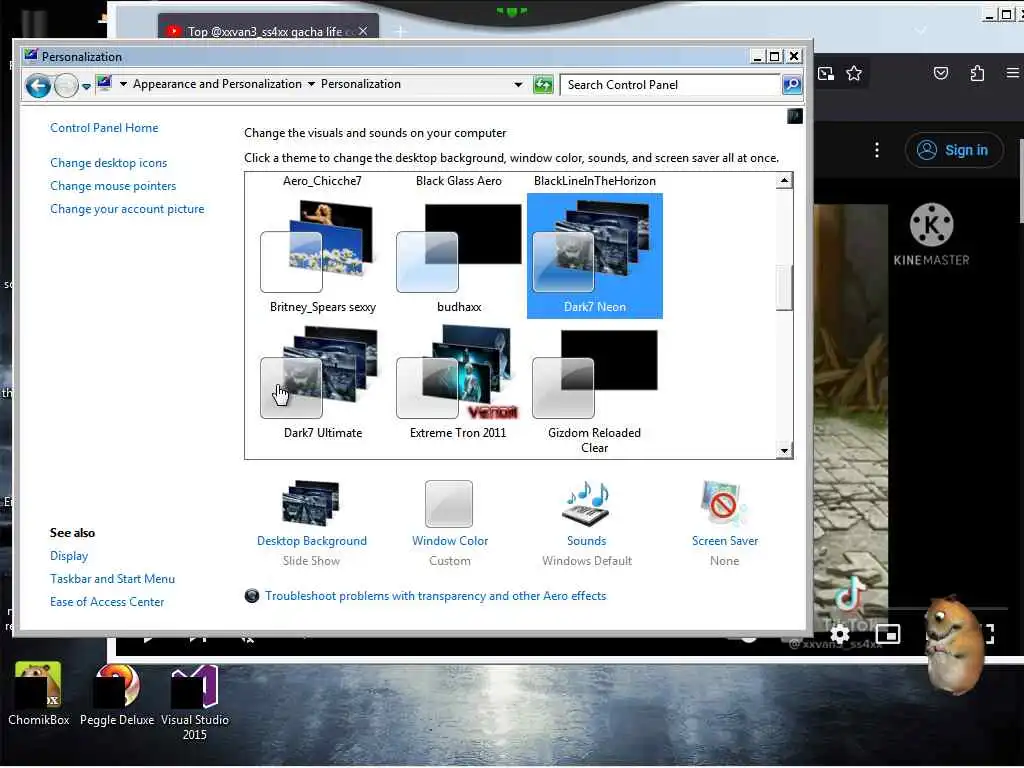Open Visual Studio 2015 desktop shortcut
Image resolution: width=1024 pixels, height=768 pixels.
pyautogui.click(x=195, y=703)
